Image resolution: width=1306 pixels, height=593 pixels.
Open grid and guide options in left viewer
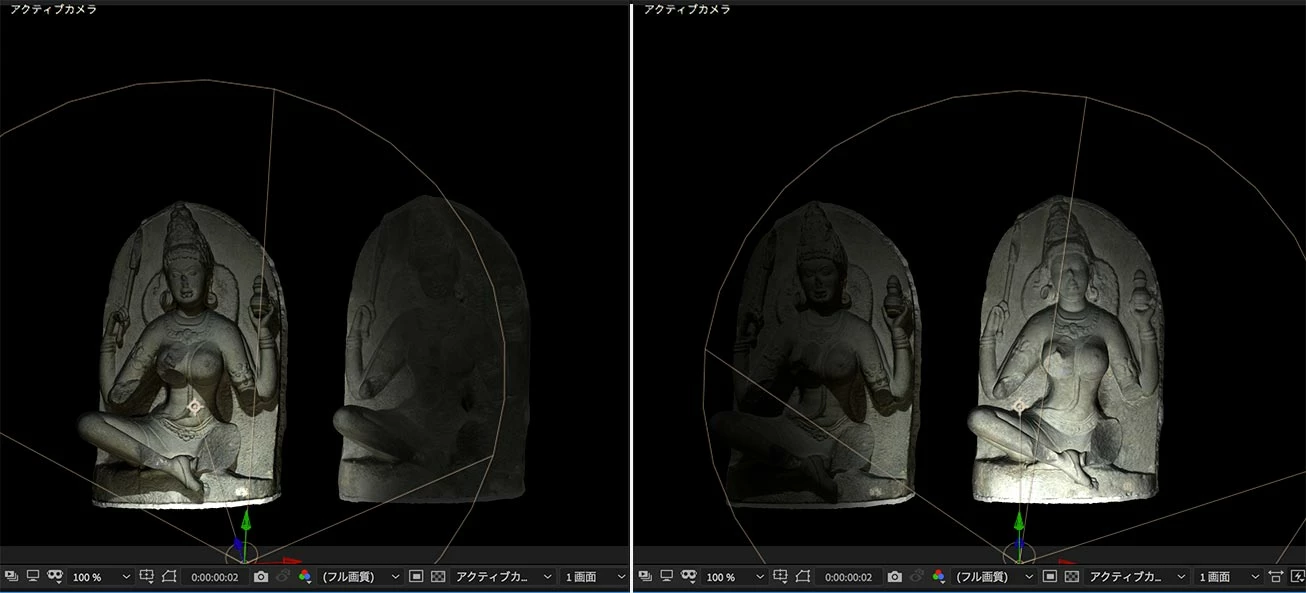click(x=147, y=577)
